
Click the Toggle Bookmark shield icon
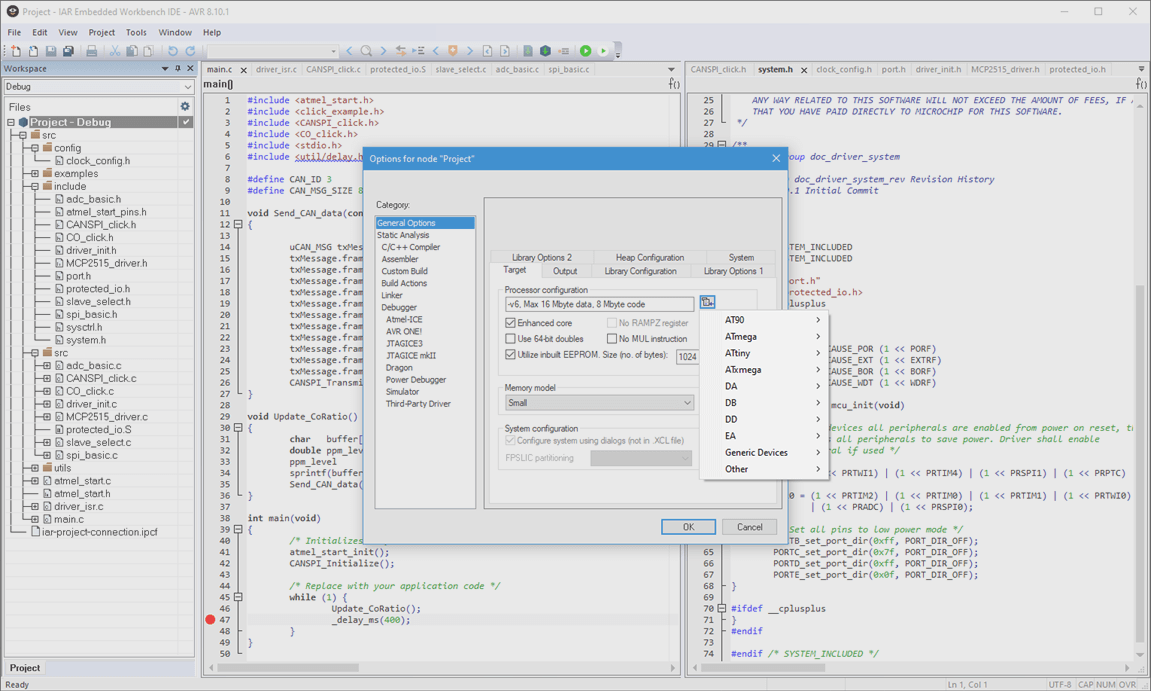453,51
